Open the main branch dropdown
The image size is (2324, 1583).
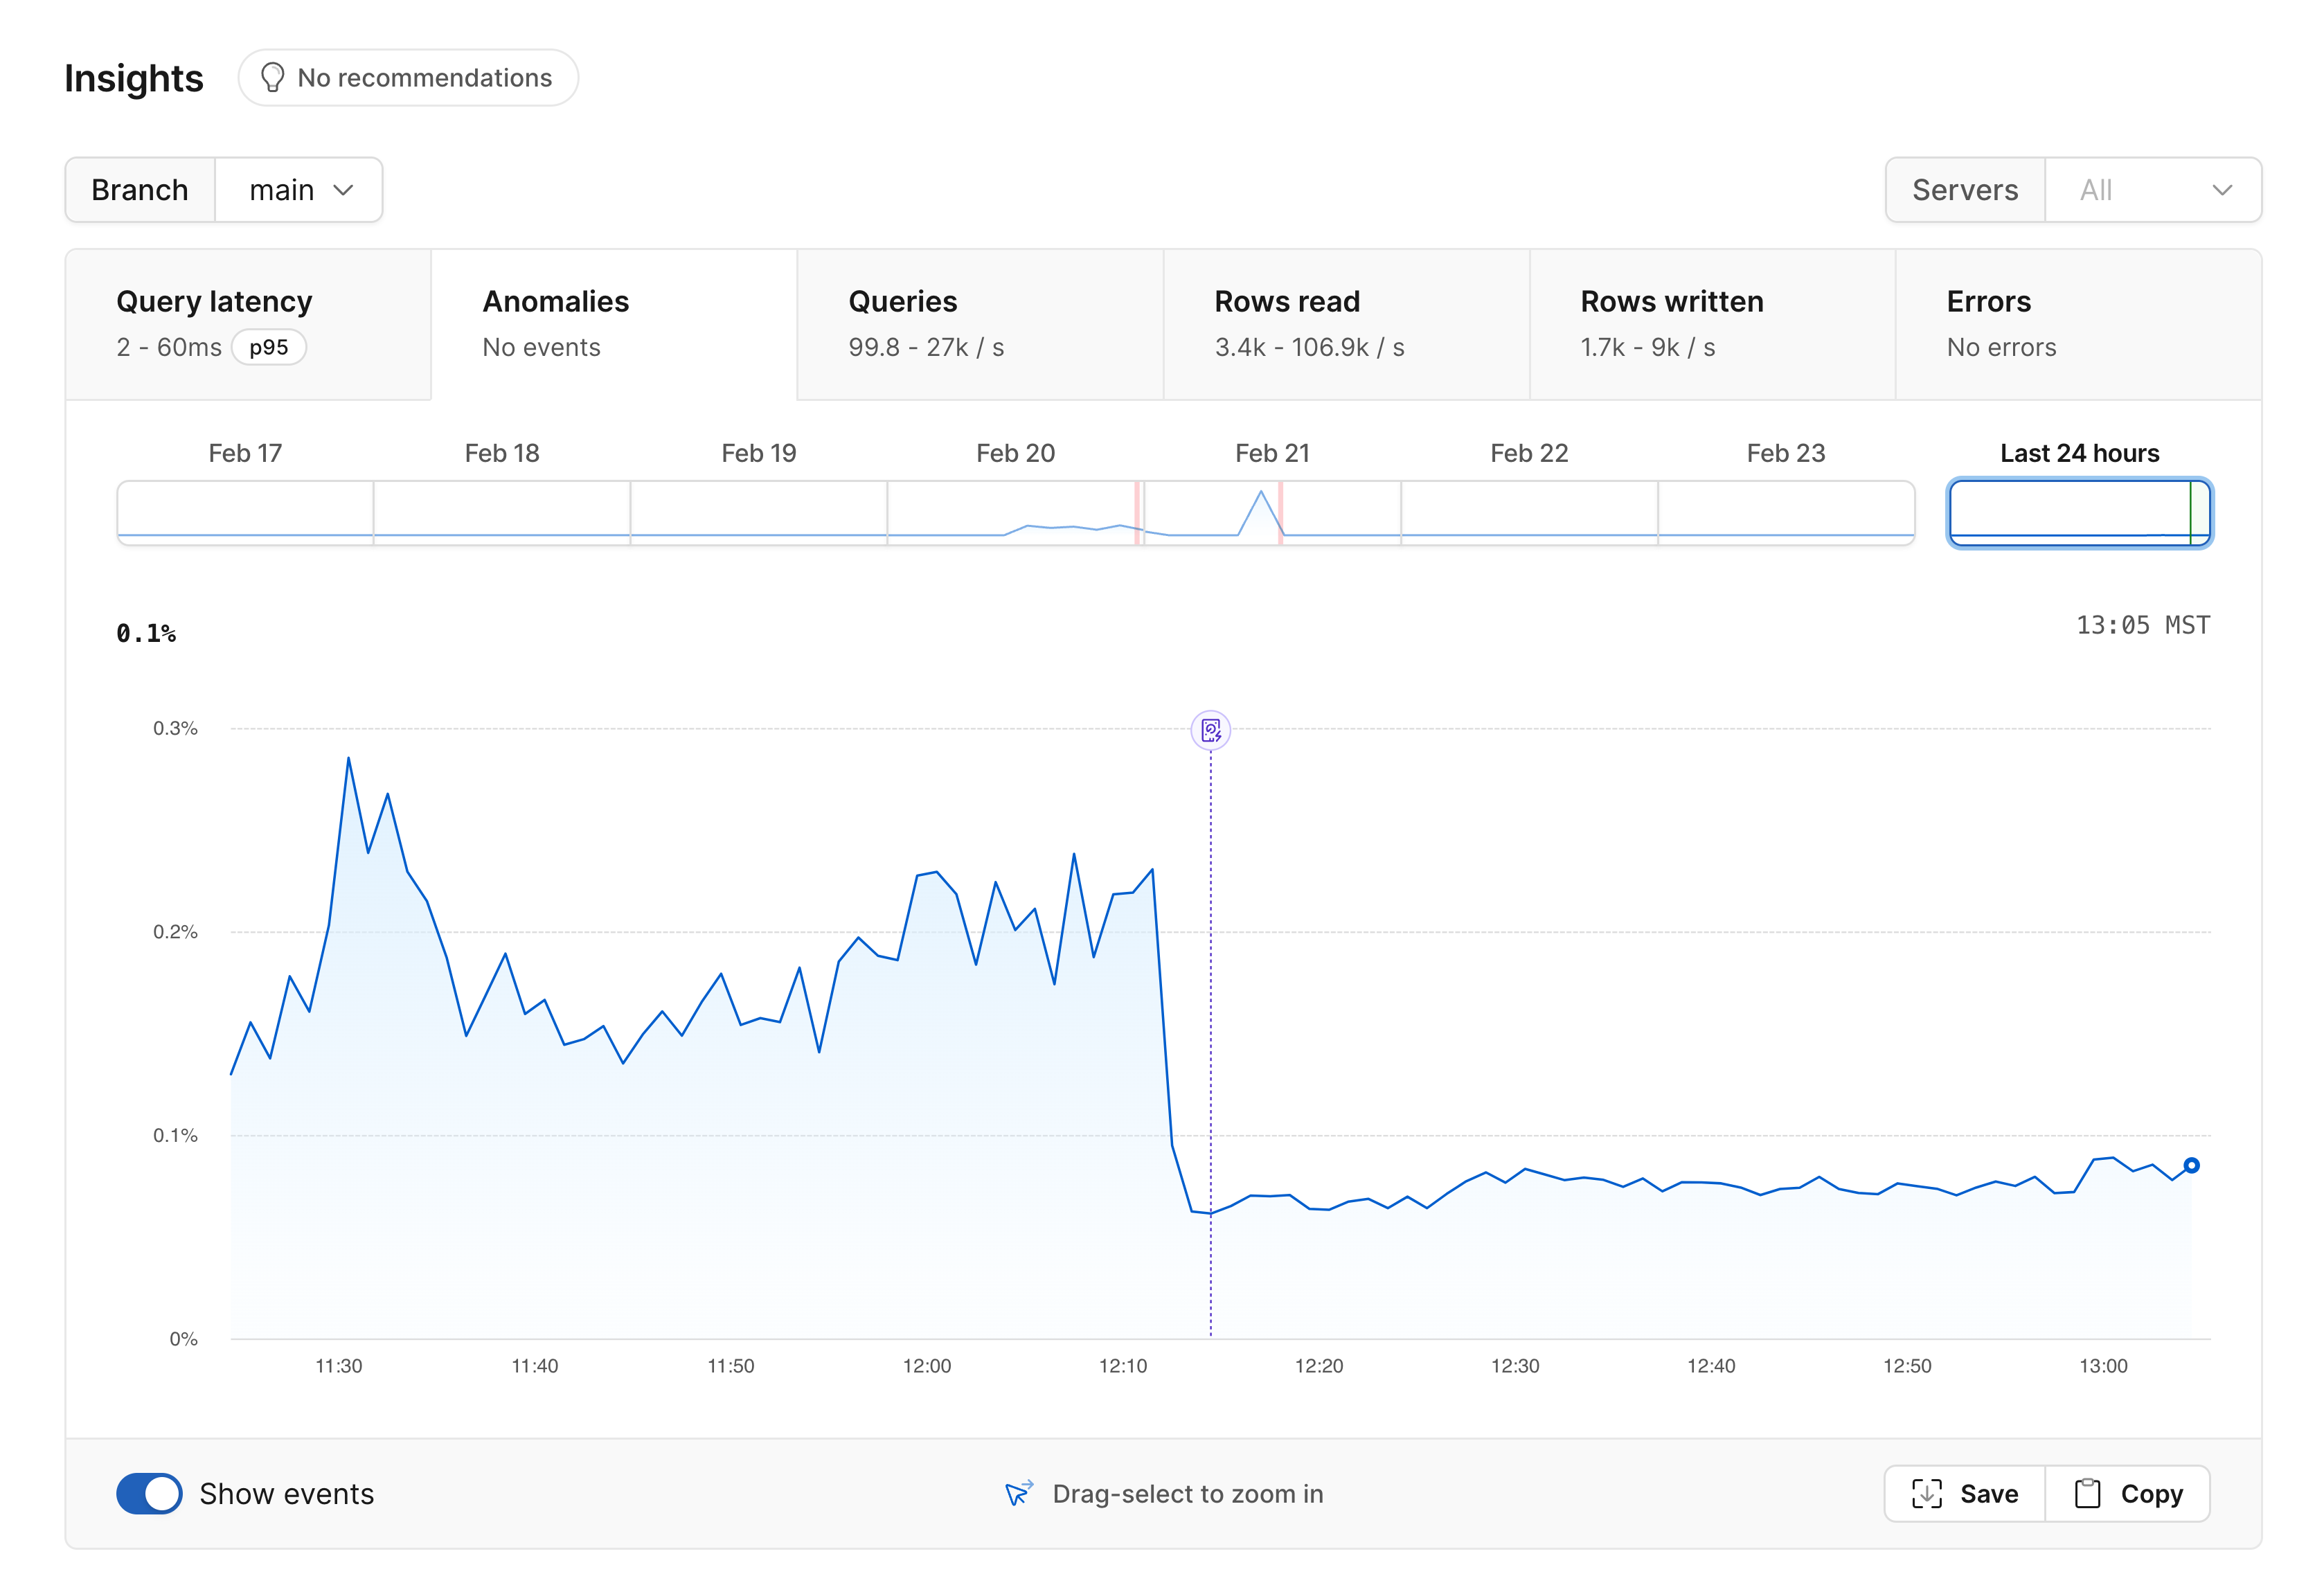pos(299,190)
